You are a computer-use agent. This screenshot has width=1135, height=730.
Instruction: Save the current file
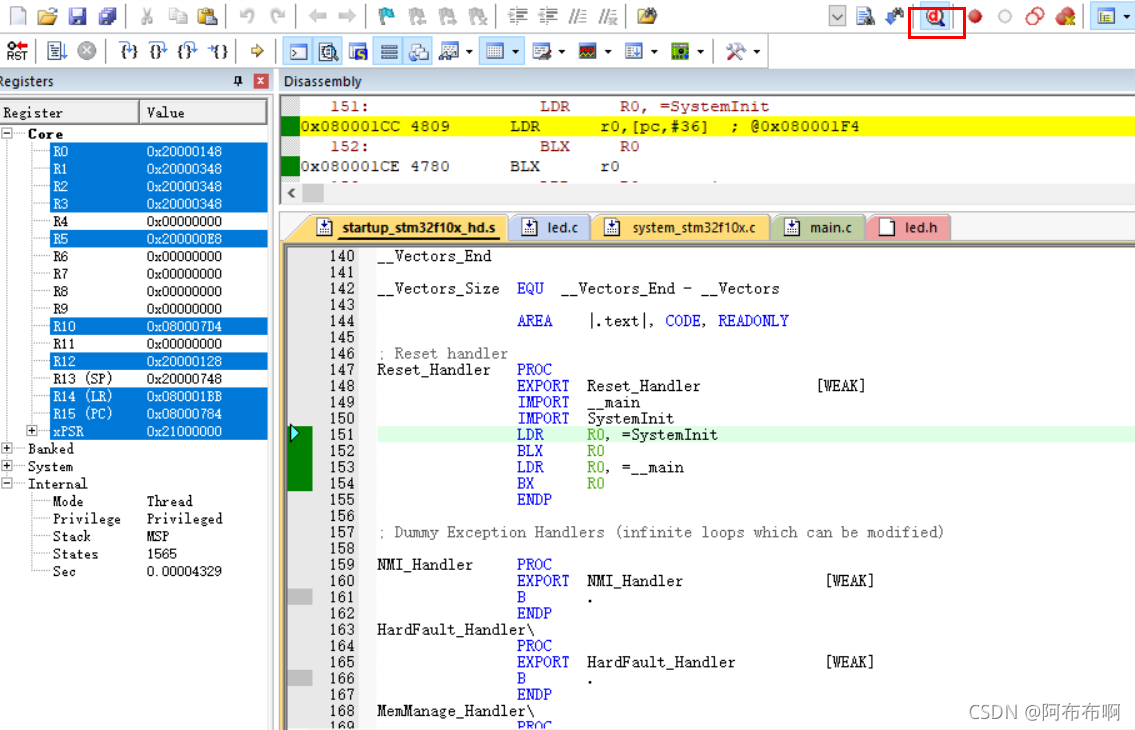77,16
